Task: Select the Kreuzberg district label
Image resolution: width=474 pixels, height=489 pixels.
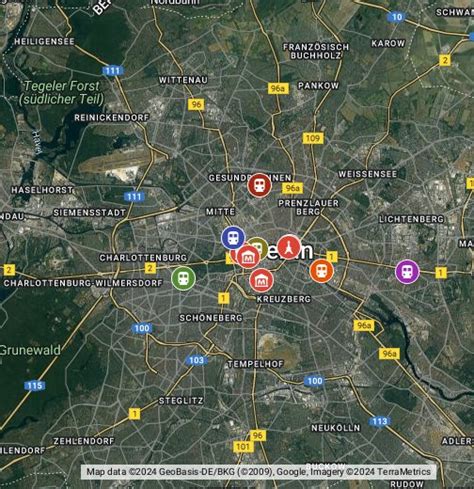Action: coord(284,299)
